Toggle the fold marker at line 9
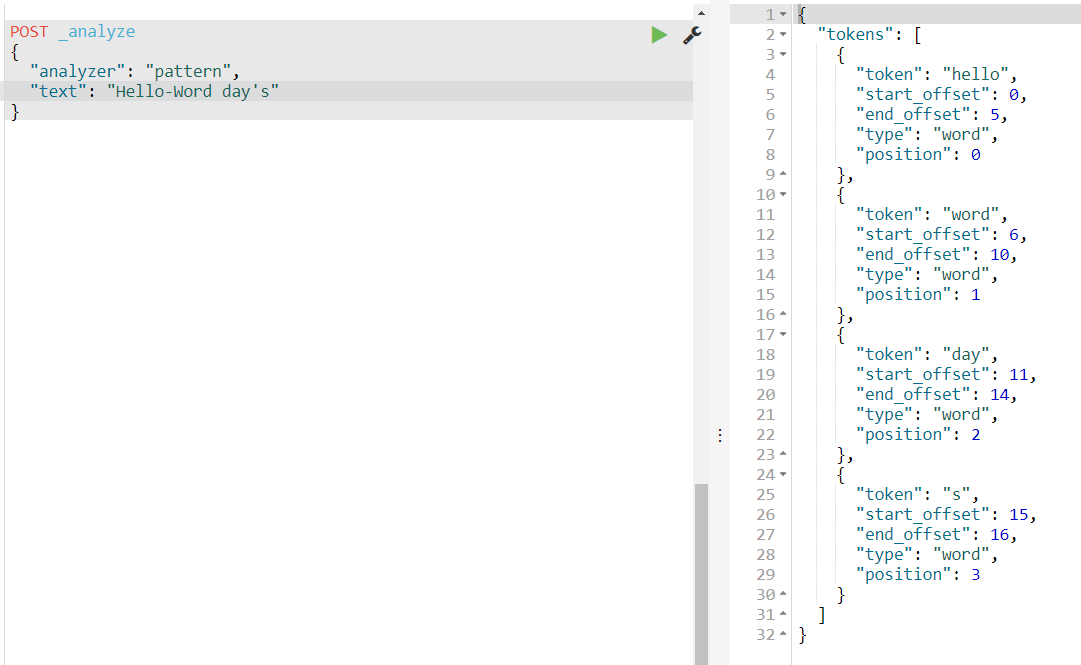Screen dimensions: 1081x665 (x=783, y=174)
